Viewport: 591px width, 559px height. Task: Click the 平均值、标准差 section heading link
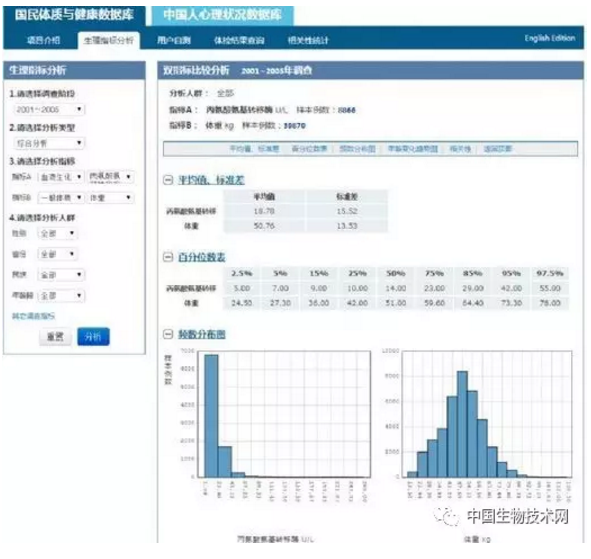[211, 180]
